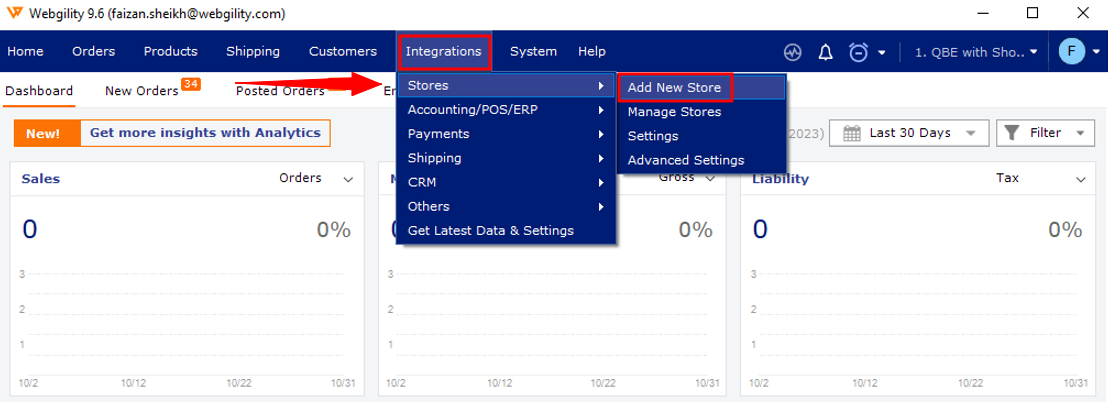Click Get more insights with Analytics
This screenshot has width=1108, height=402.
coord(205,133)
